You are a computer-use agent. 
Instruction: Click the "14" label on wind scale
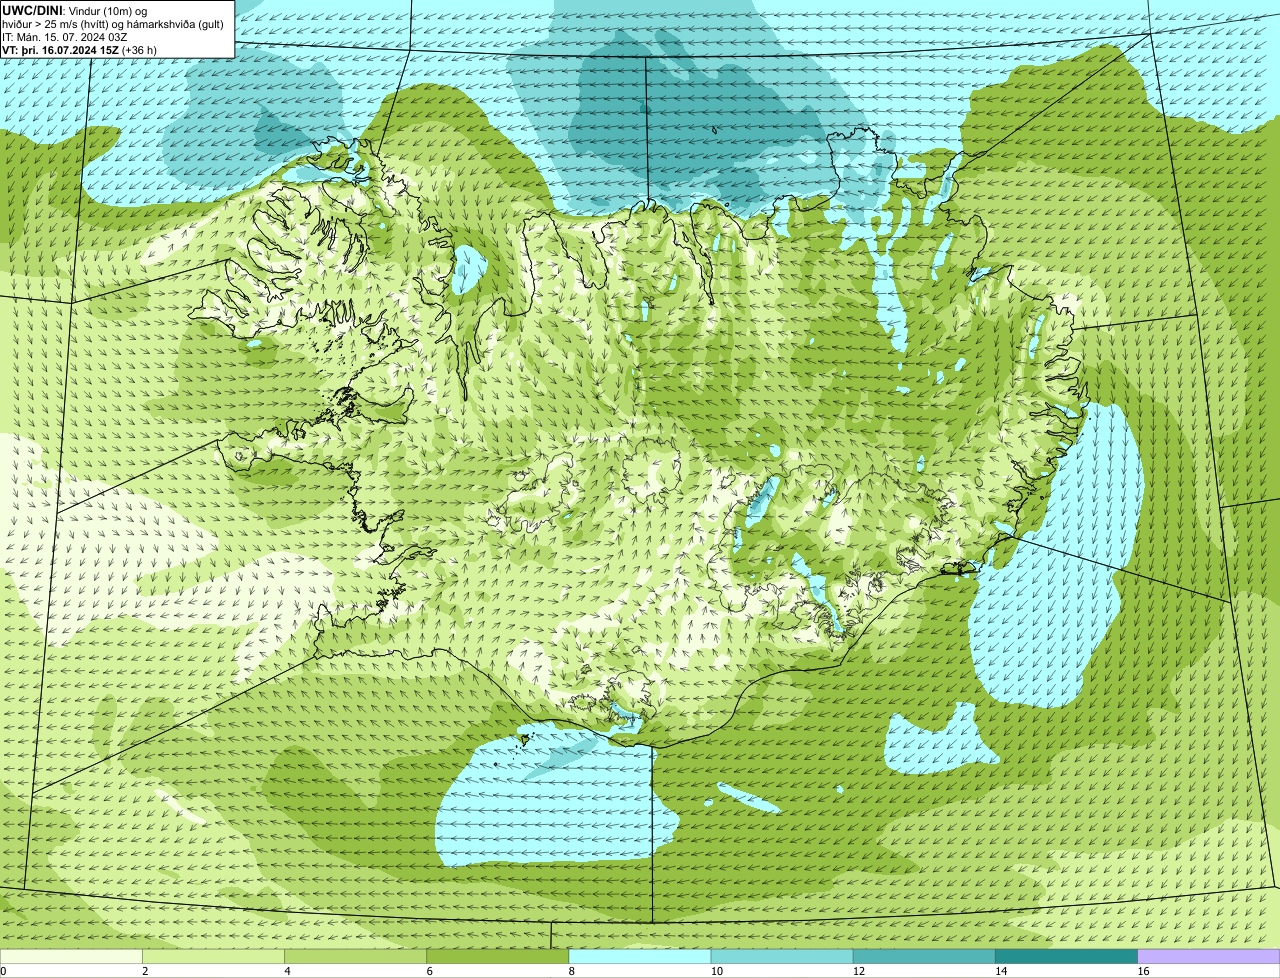pos(1000,971)
